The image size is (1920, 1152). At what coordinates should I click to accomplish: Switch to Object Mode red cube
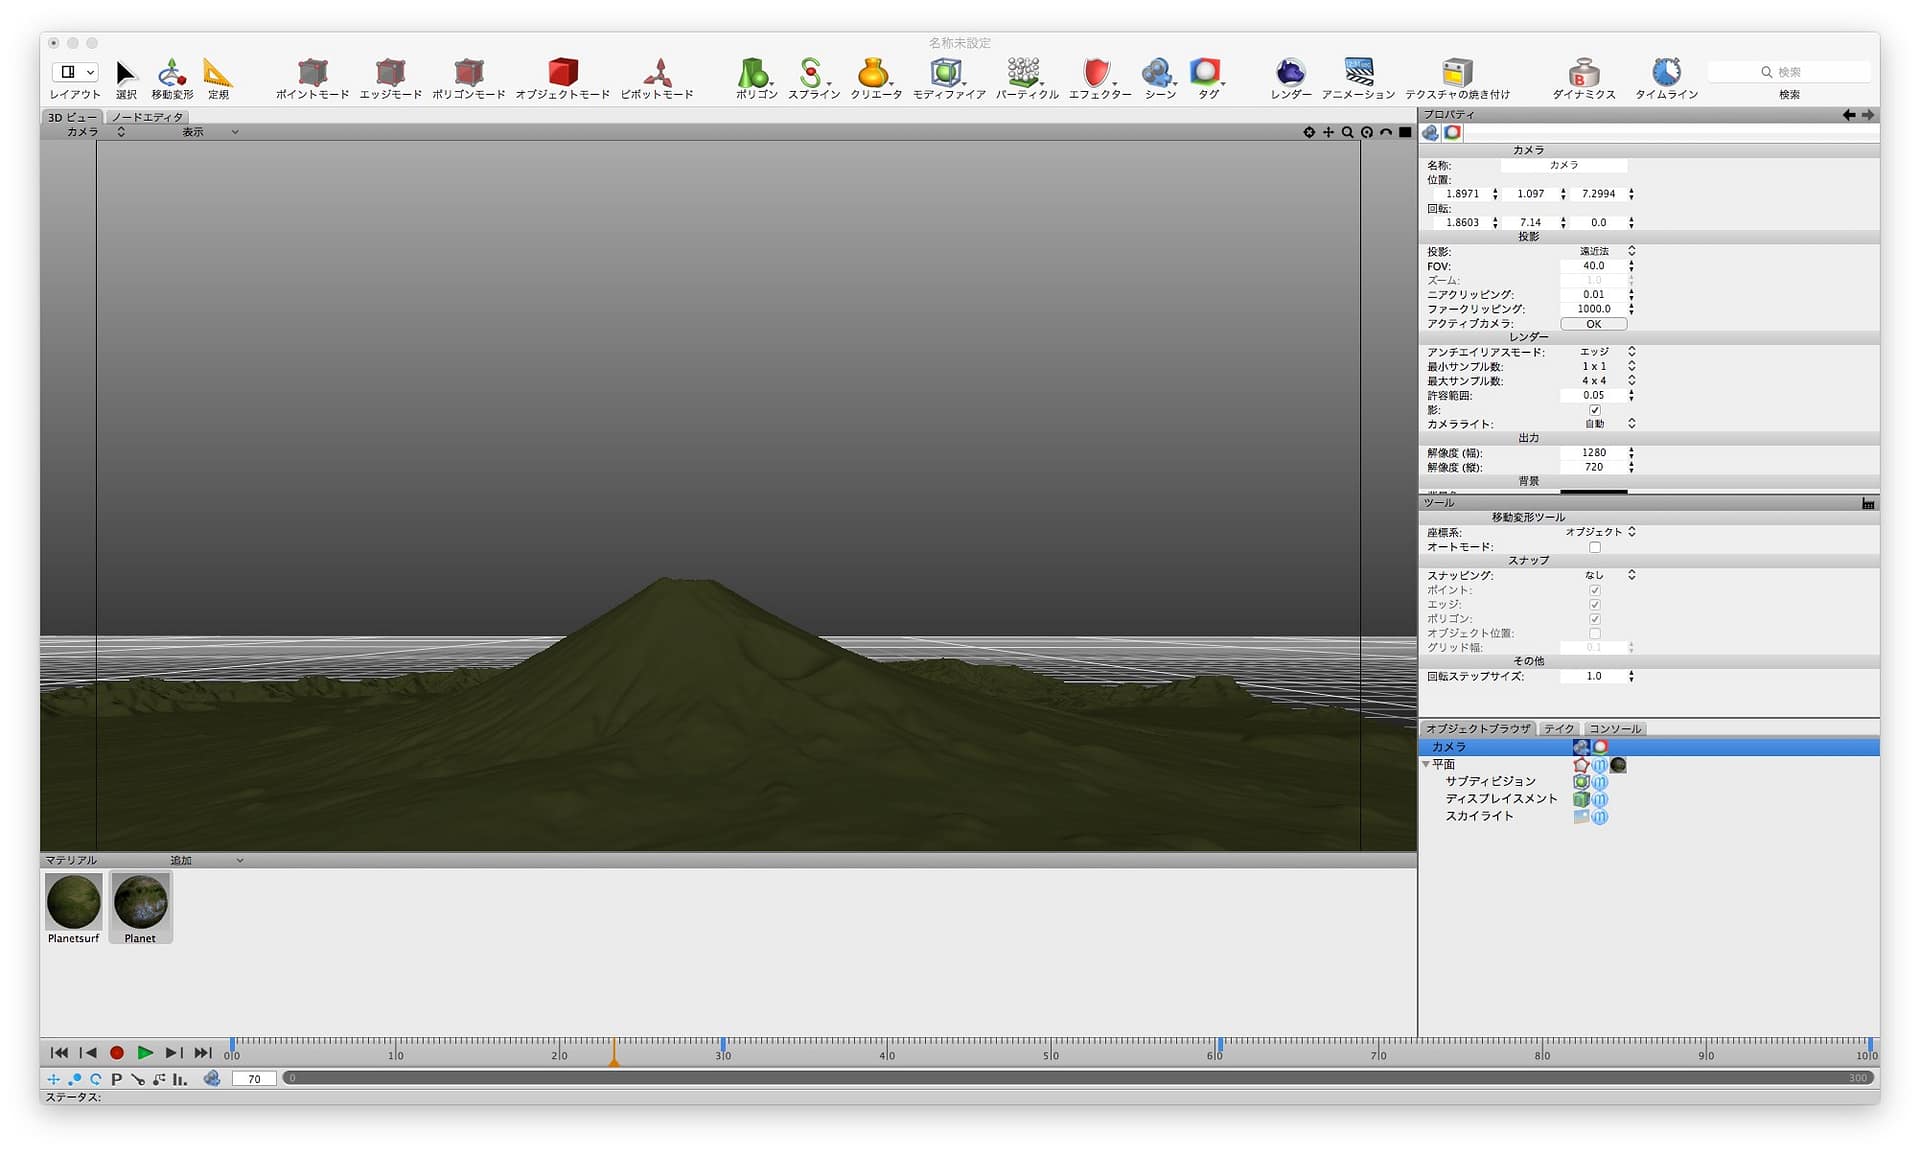tap(563, 73)
